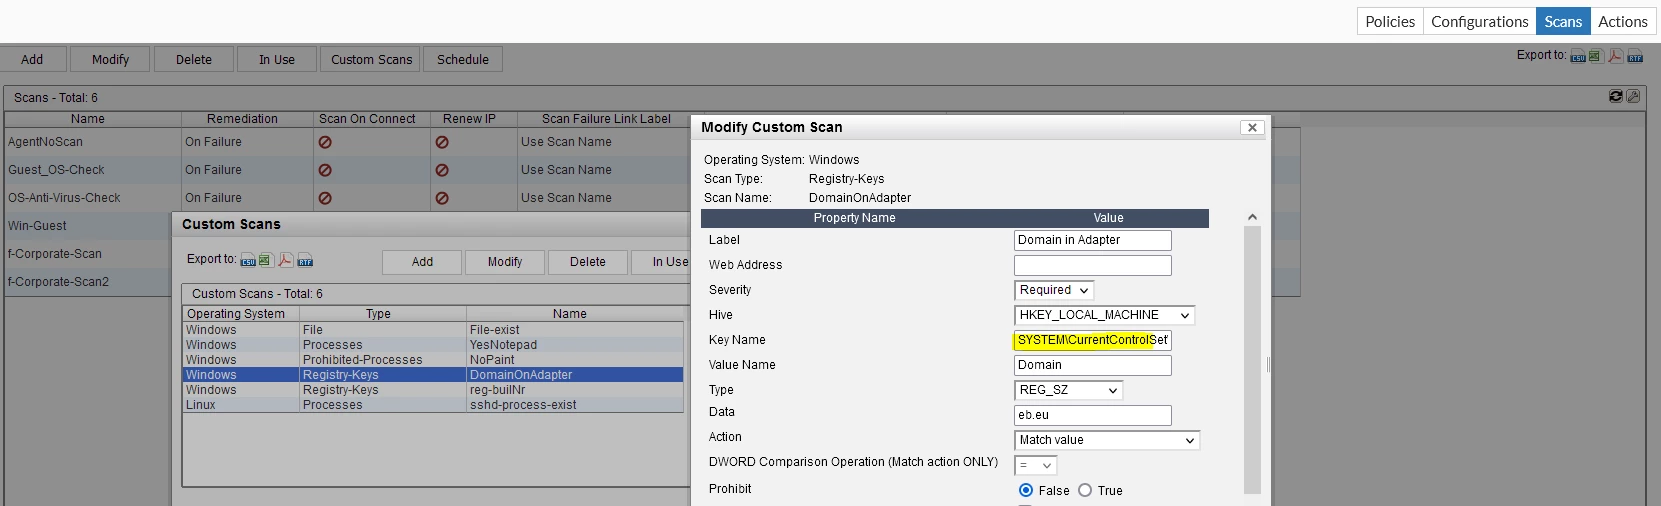This screenshot has height=506, width=1661.
Task: Click In Use in Custom Scans dialog
Action: [x=661, y=262]
